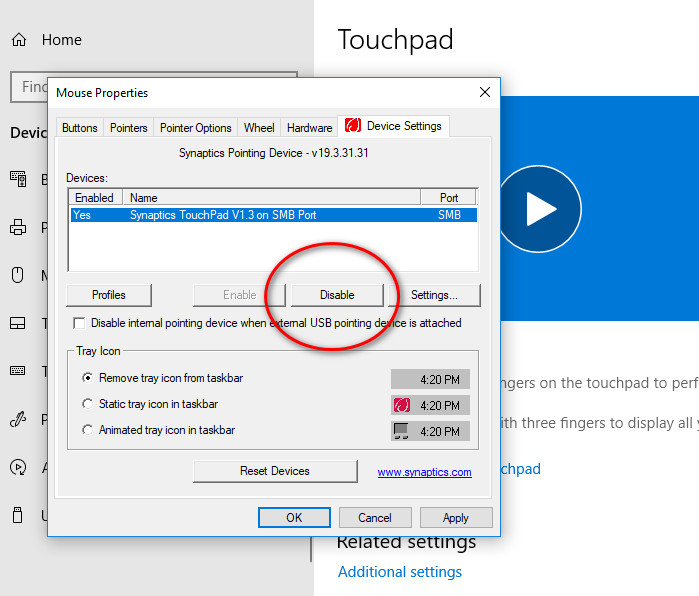Close the Mouse Properties dialog
The image size is (699, 596).
485,92
